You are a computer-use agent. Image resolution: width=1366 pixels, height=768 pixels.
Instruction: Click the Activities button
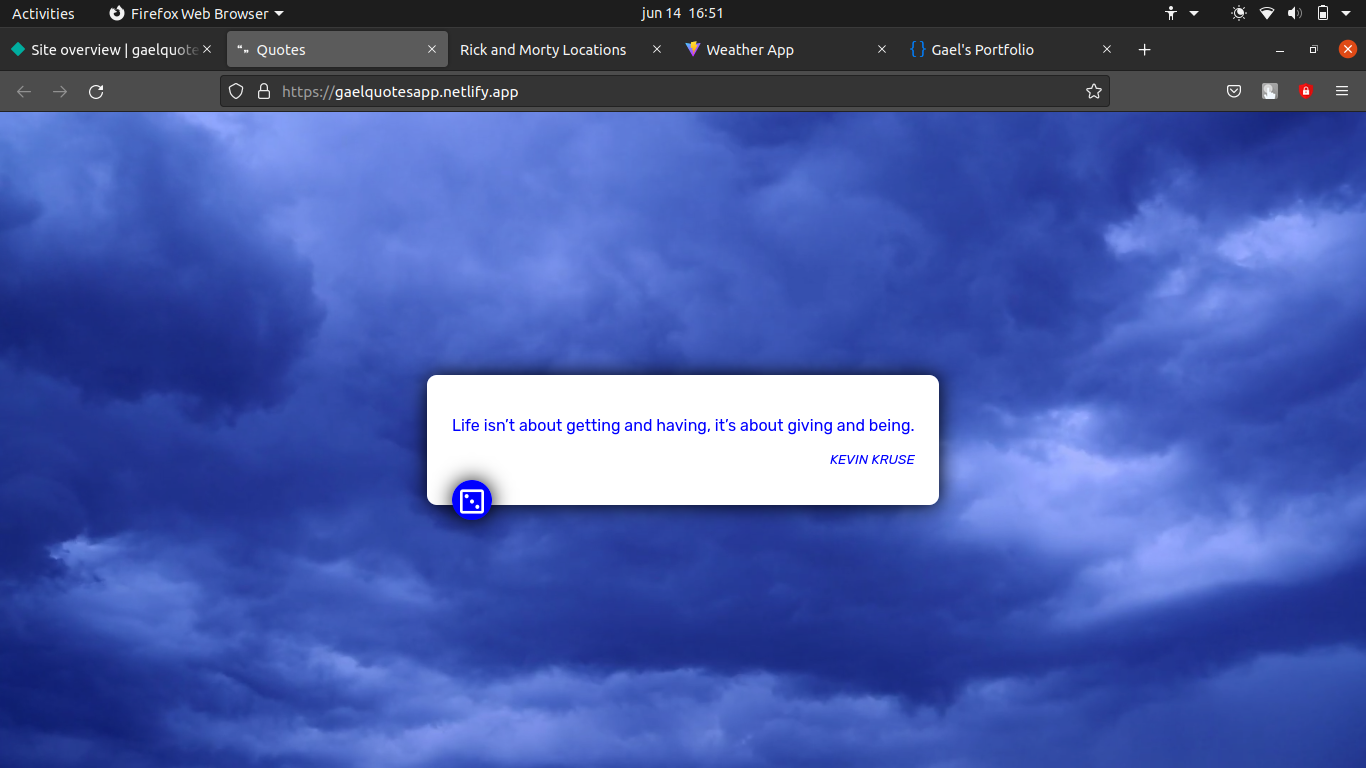pyautogui.click(x=43, y=14)
